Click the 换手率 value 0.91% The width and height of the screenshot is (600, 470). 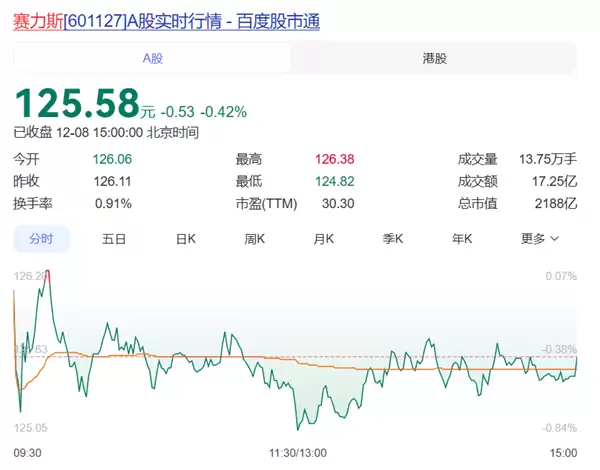[x=113, y=204]
